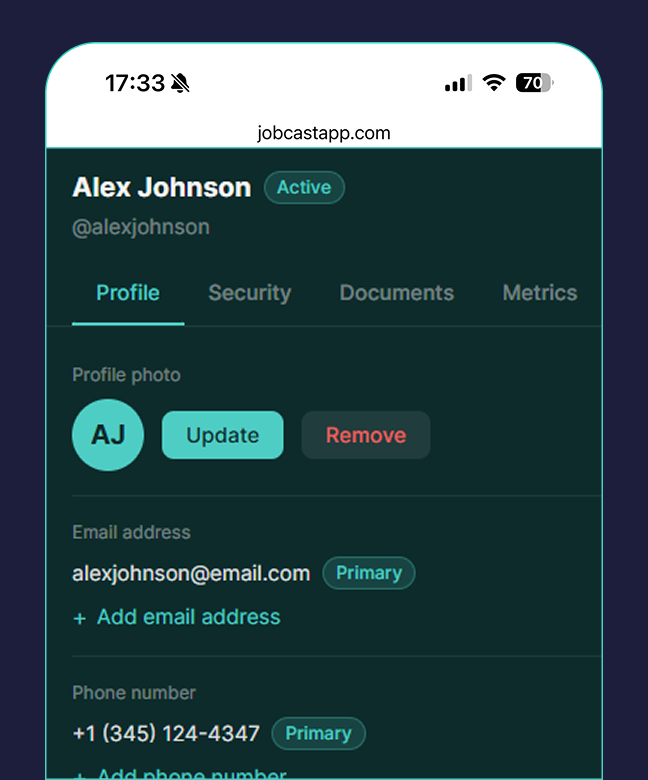
Task: Open the Security tab
Action: (x=250, y=293)
